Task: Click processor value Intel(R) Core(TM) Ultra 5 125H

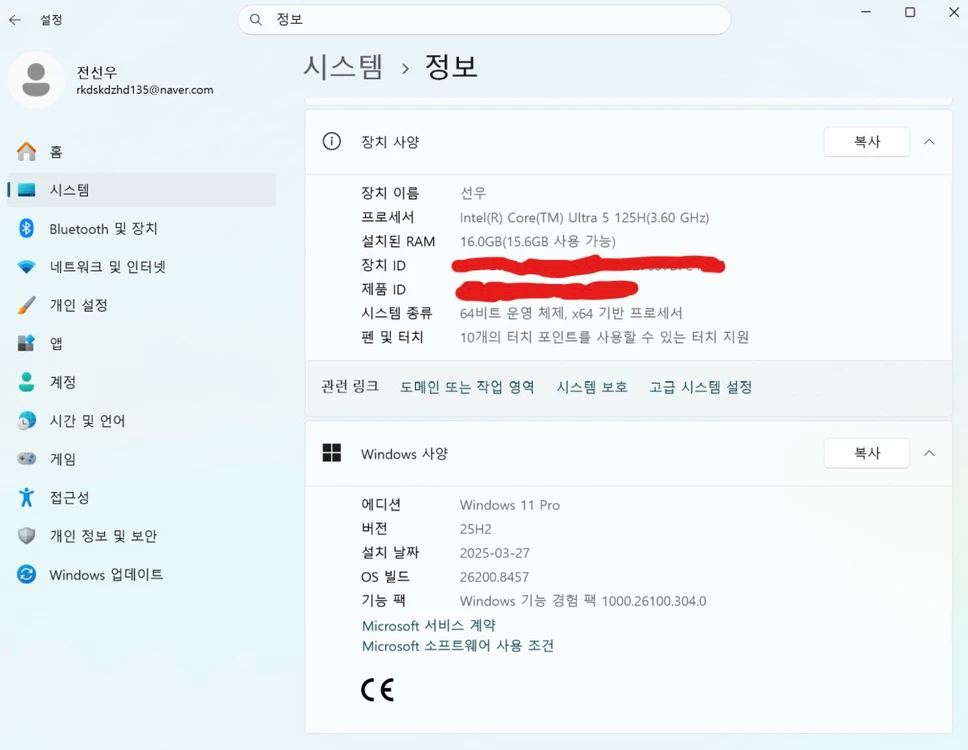Action: [584, 217]
